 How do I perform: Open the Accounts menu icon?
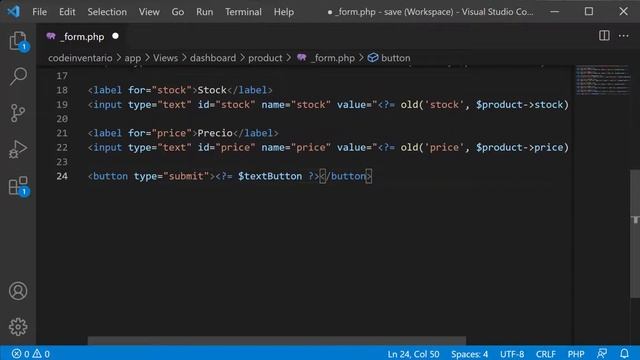(x=18, y=291)
